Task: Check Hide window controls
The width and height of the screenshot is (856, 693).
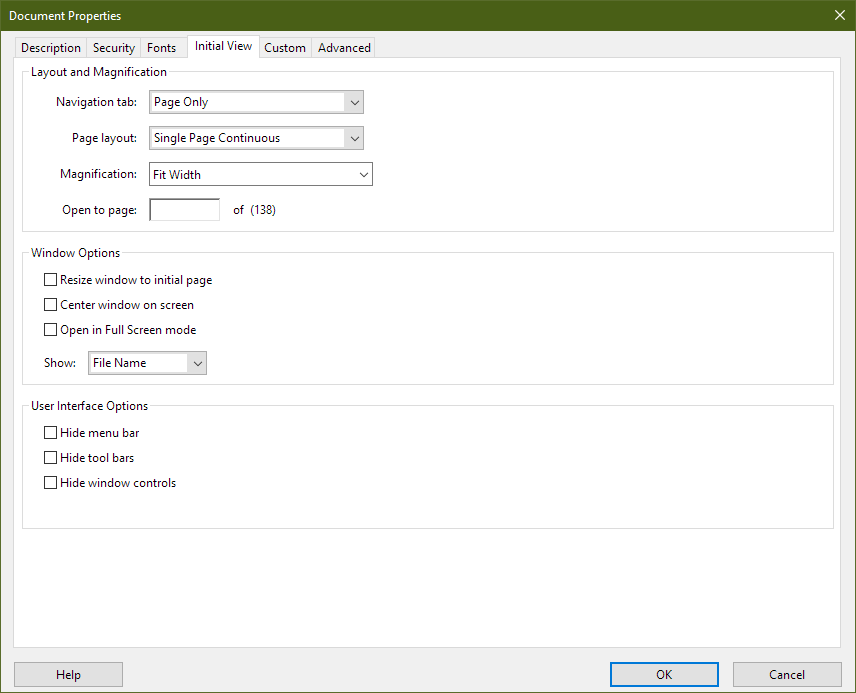Action: point(51,483)
